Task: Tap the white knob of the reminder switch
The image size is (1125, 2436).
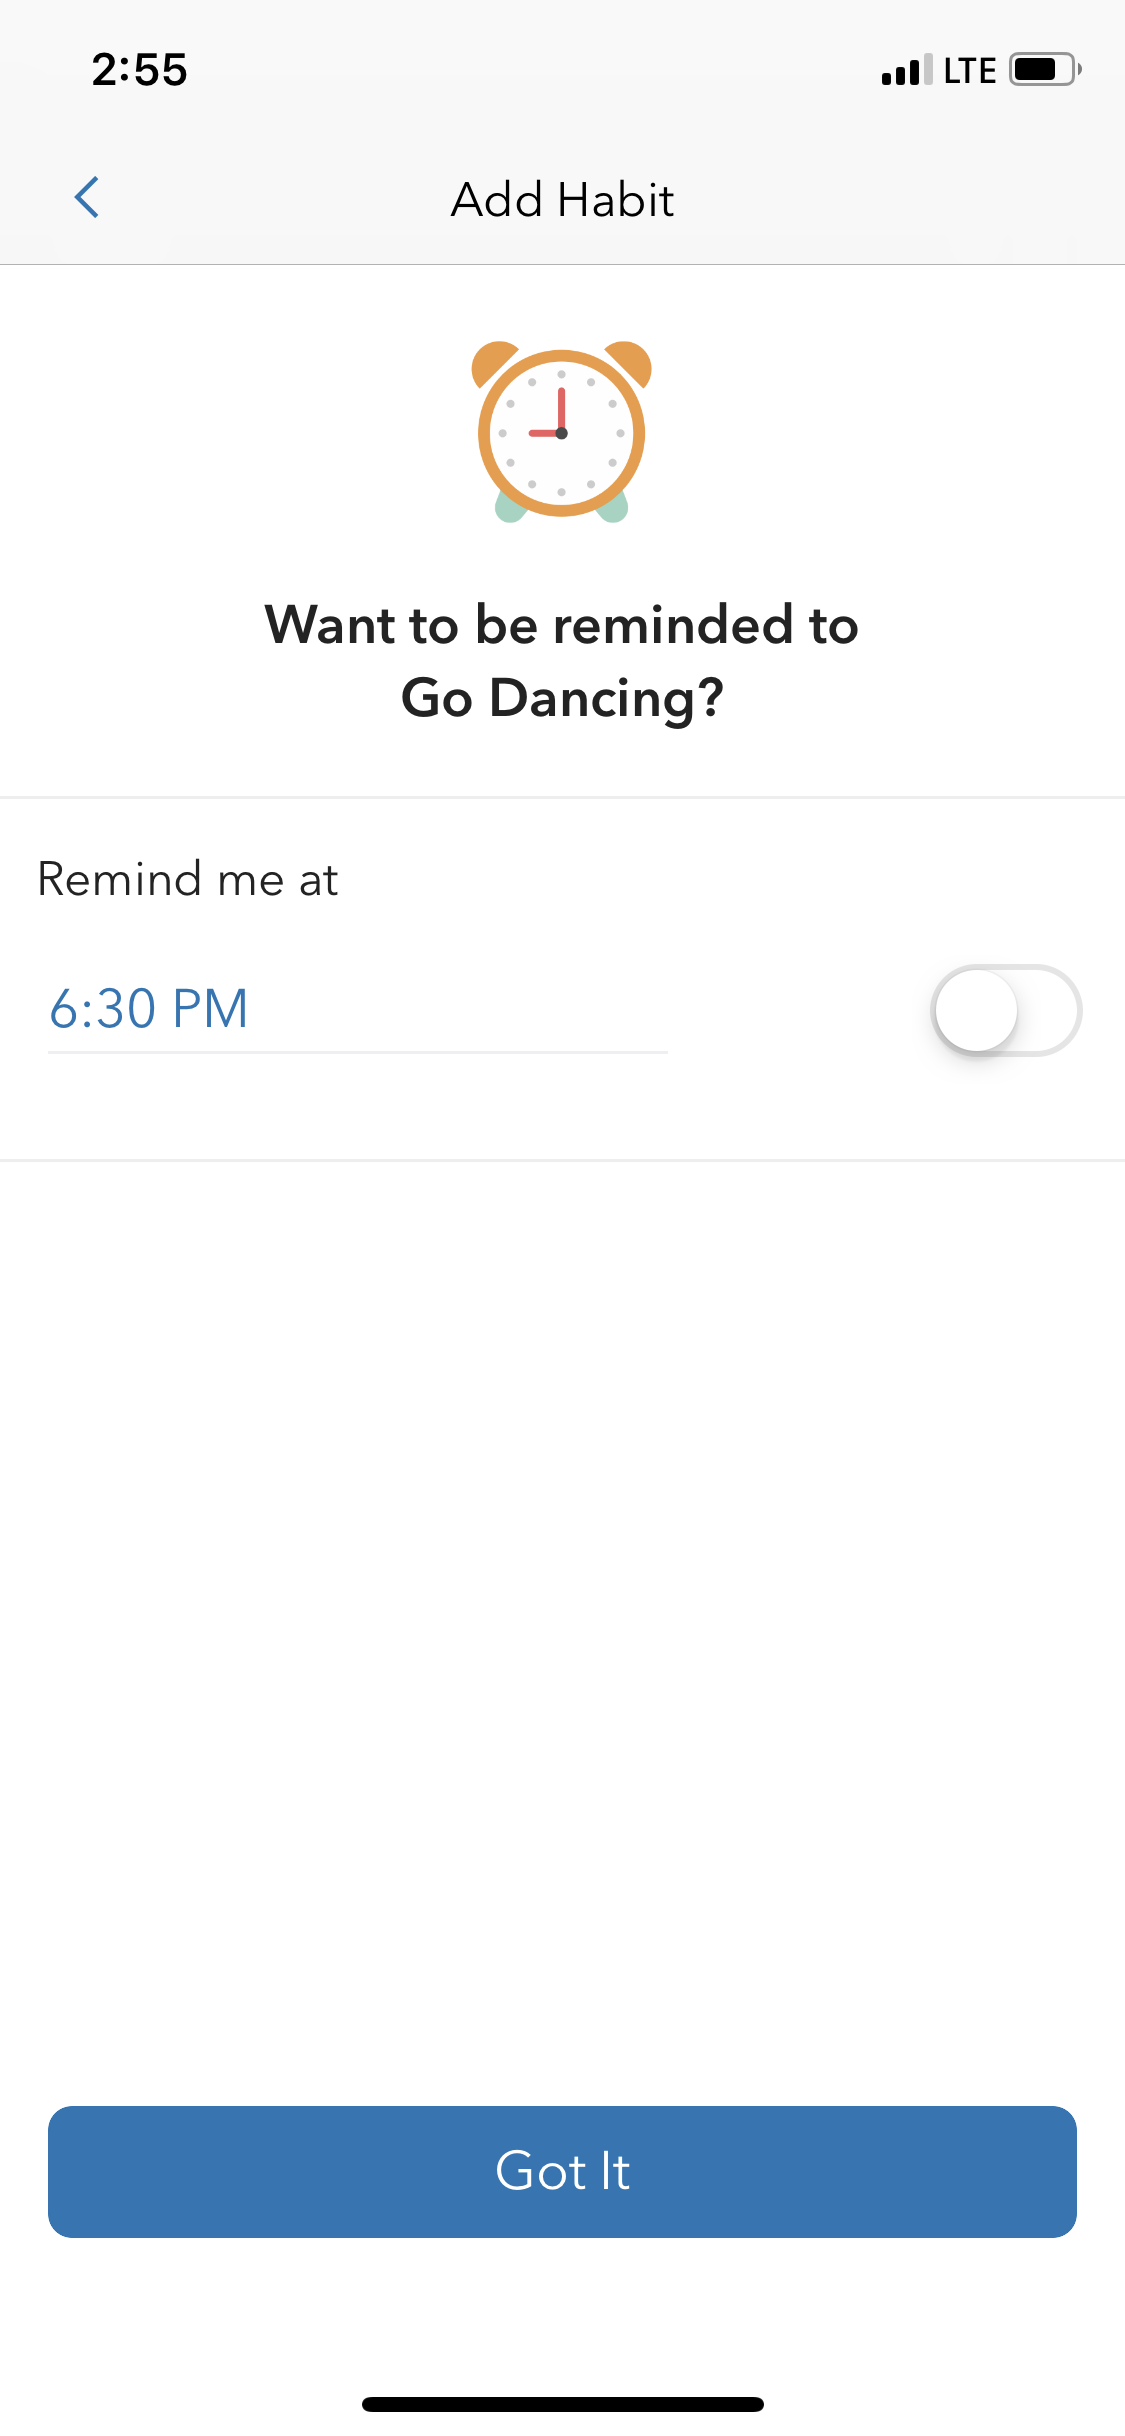Action: tap(976, 1010)
